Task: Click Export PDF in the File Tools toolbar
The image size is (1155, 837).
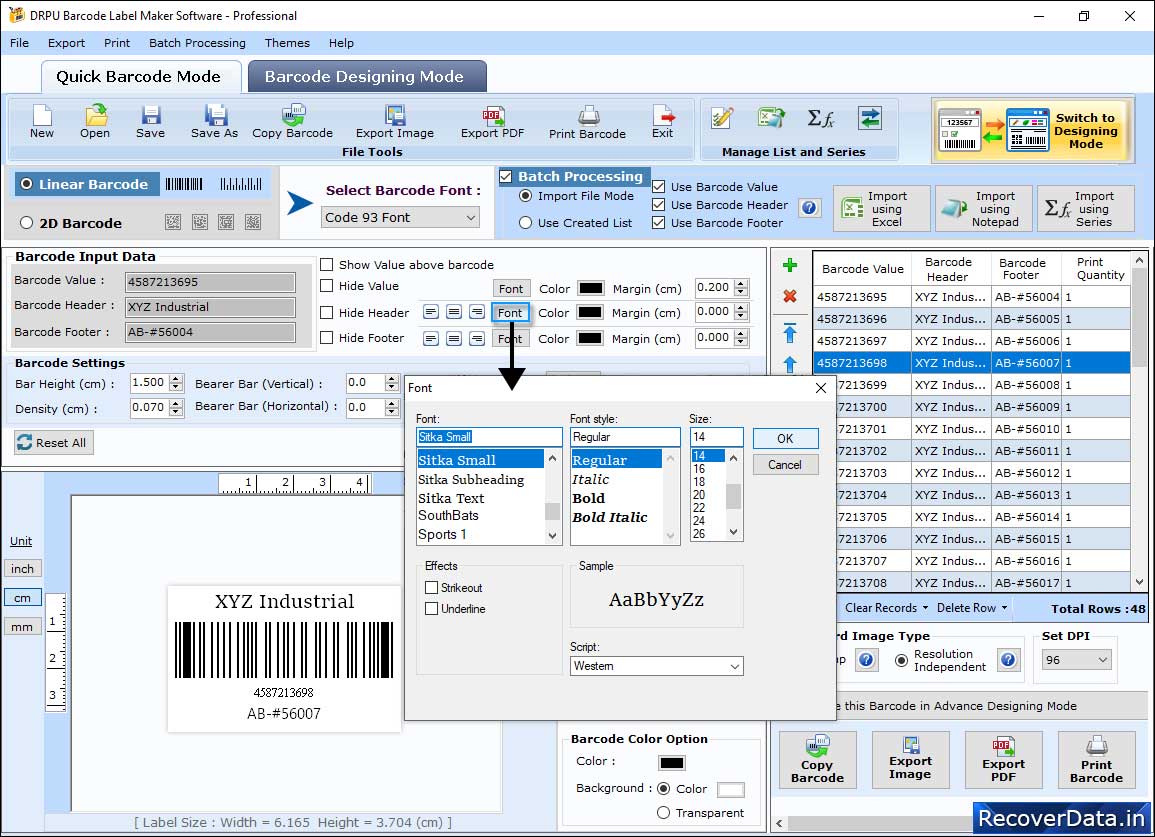Action: [492, 122]
